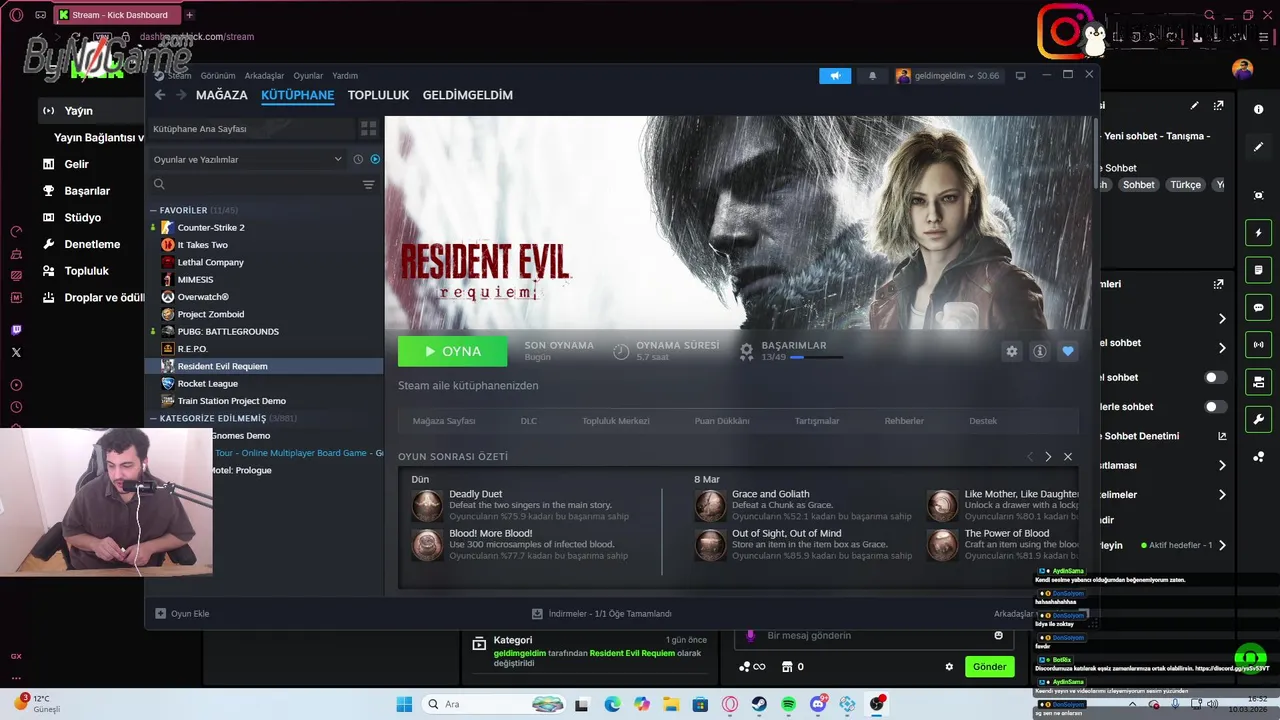Open Stüdyo in Kick sidebar
The width and height of the screenshot is (1280, 720).
pyautogui.click(x=82, y=217)
